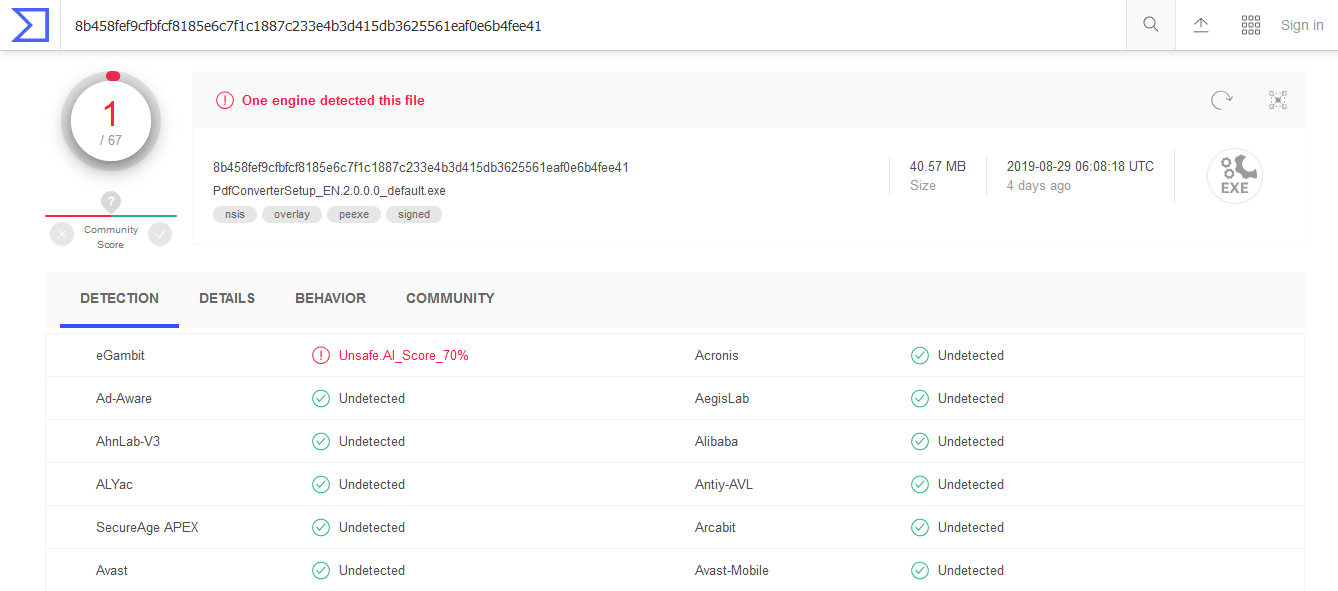Select the overlay tag
Screen dimensions: 1338x591
tap(292, 214)
